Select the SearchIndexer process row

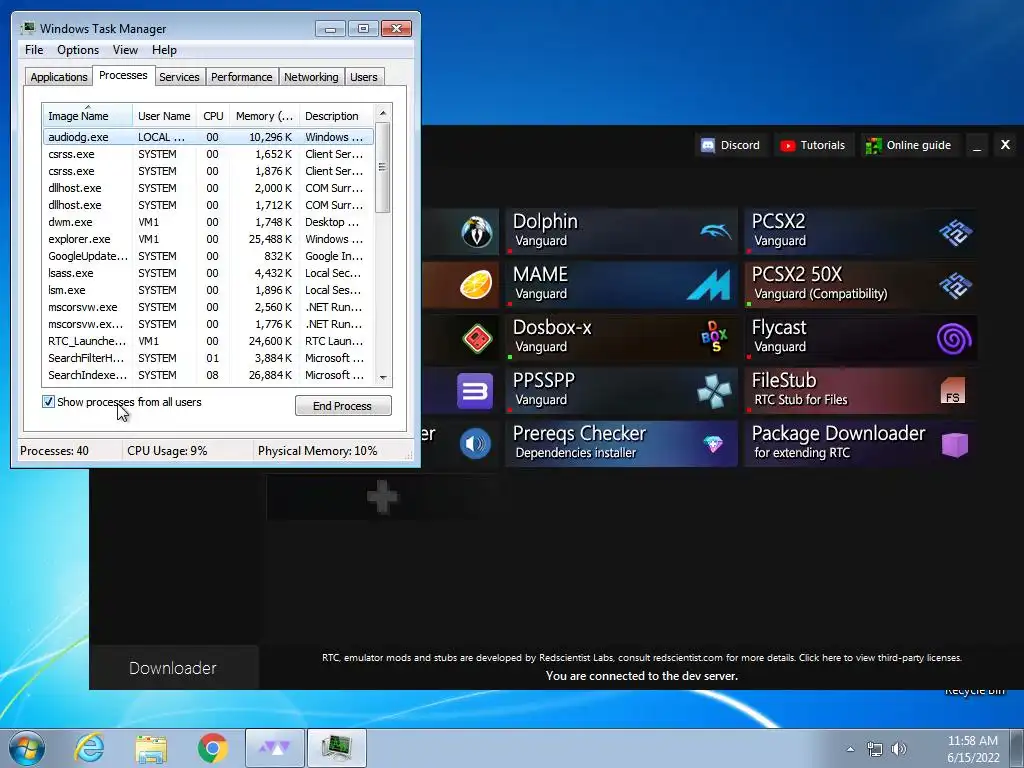(x=208, y=375)
